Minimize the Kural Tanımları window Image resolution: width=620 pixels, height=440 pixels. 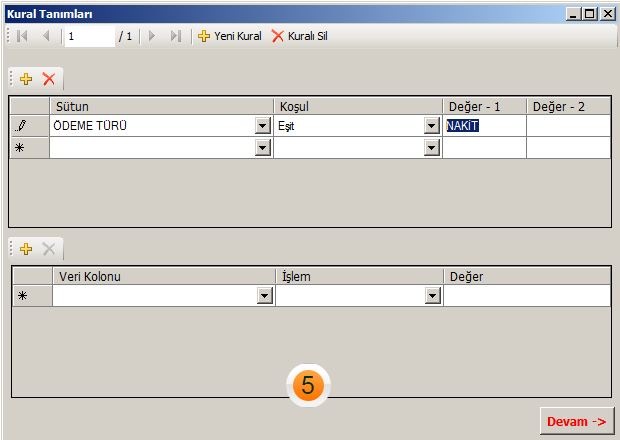(573, 14)
